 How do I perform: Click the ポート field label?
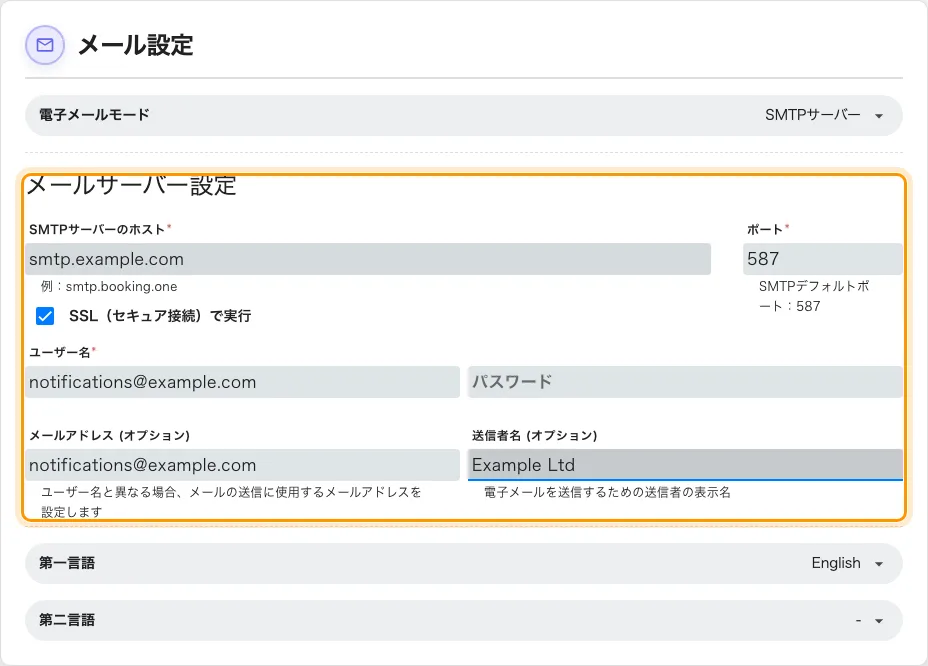coord(765,230)
